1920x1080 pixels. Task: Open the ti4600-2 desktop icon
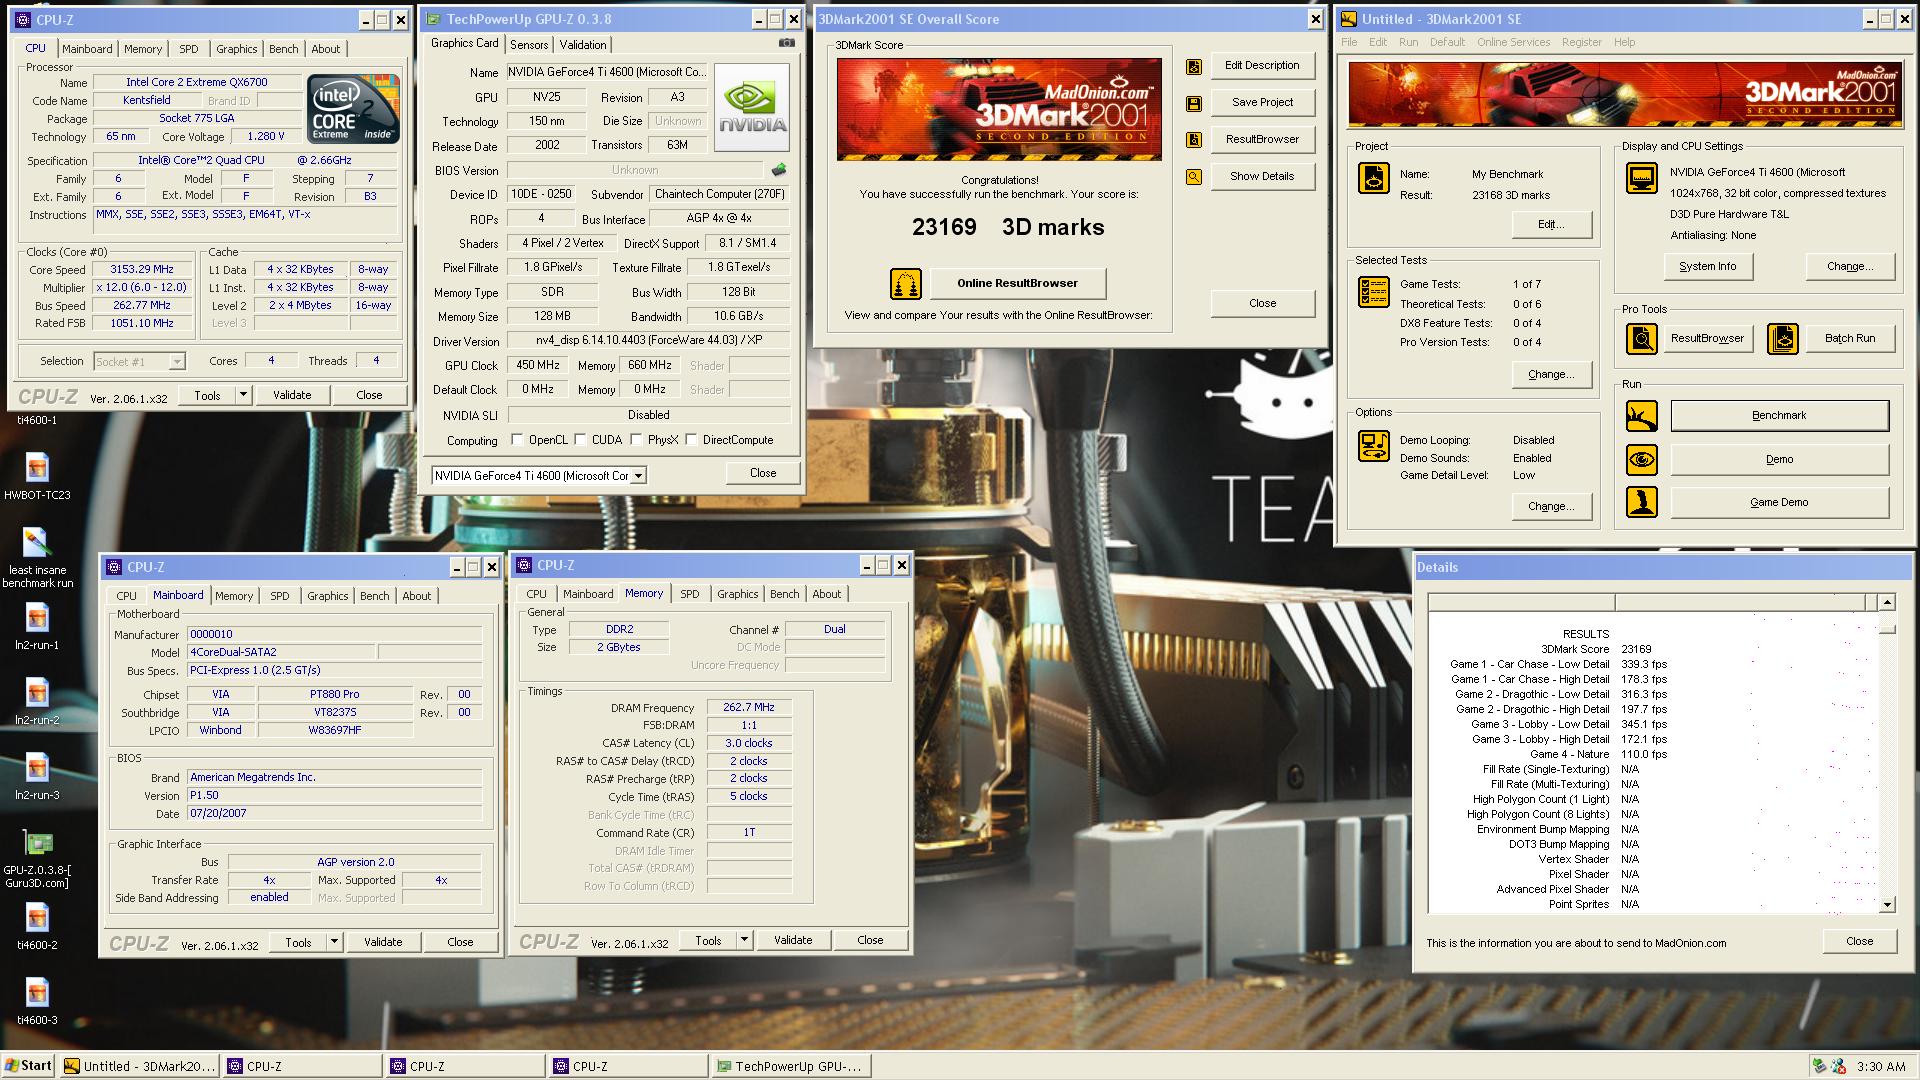pyautogui.click(x=37, y=926)
